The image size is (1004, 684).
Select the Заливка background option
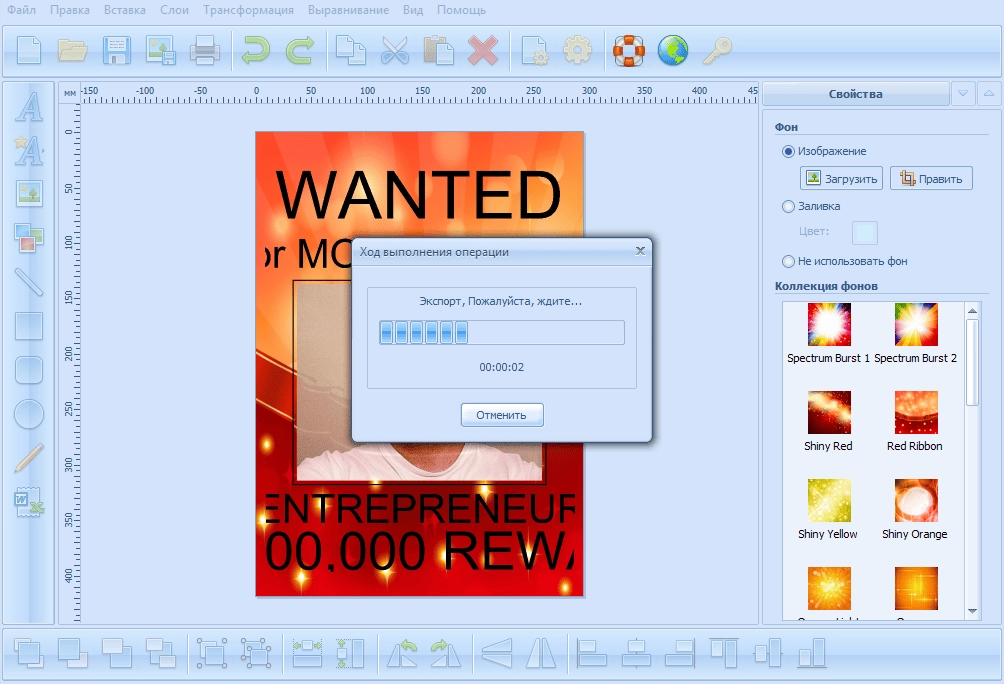[788, 206]
